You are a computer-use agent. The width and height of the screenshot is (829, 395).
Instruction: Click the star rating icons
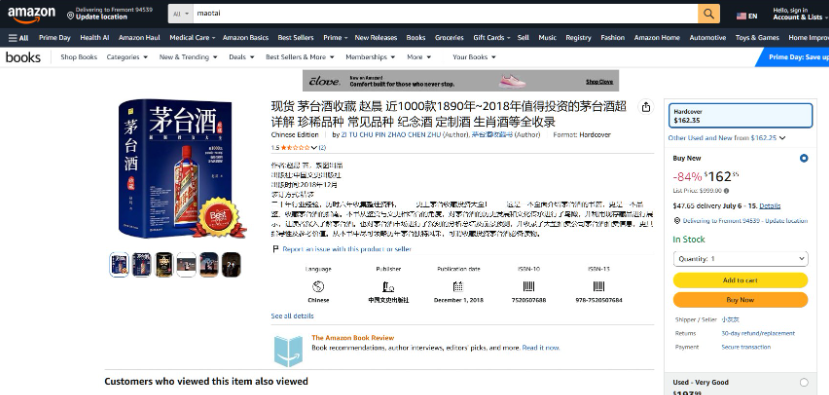click(x=296, y=148)
